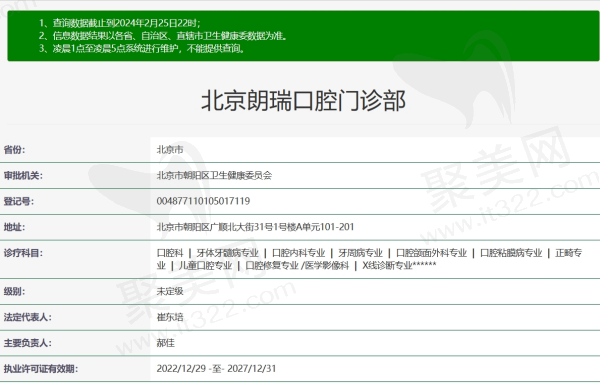Select 口腔科 in the departments list
Screen dimensions: 600x383
point(170,253)
